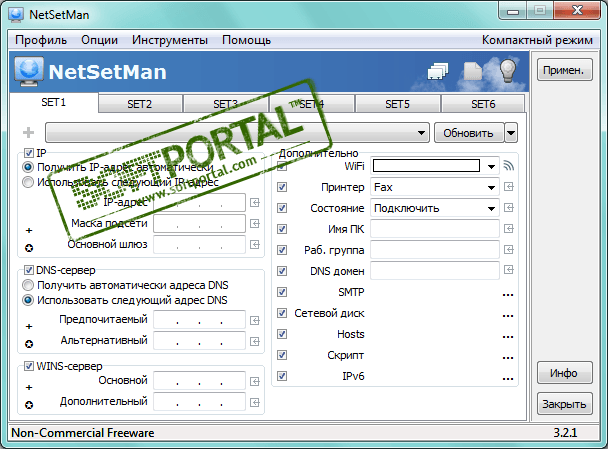
Task: Toggle the WINS-сервер checkbox
Action: (29, 366)
